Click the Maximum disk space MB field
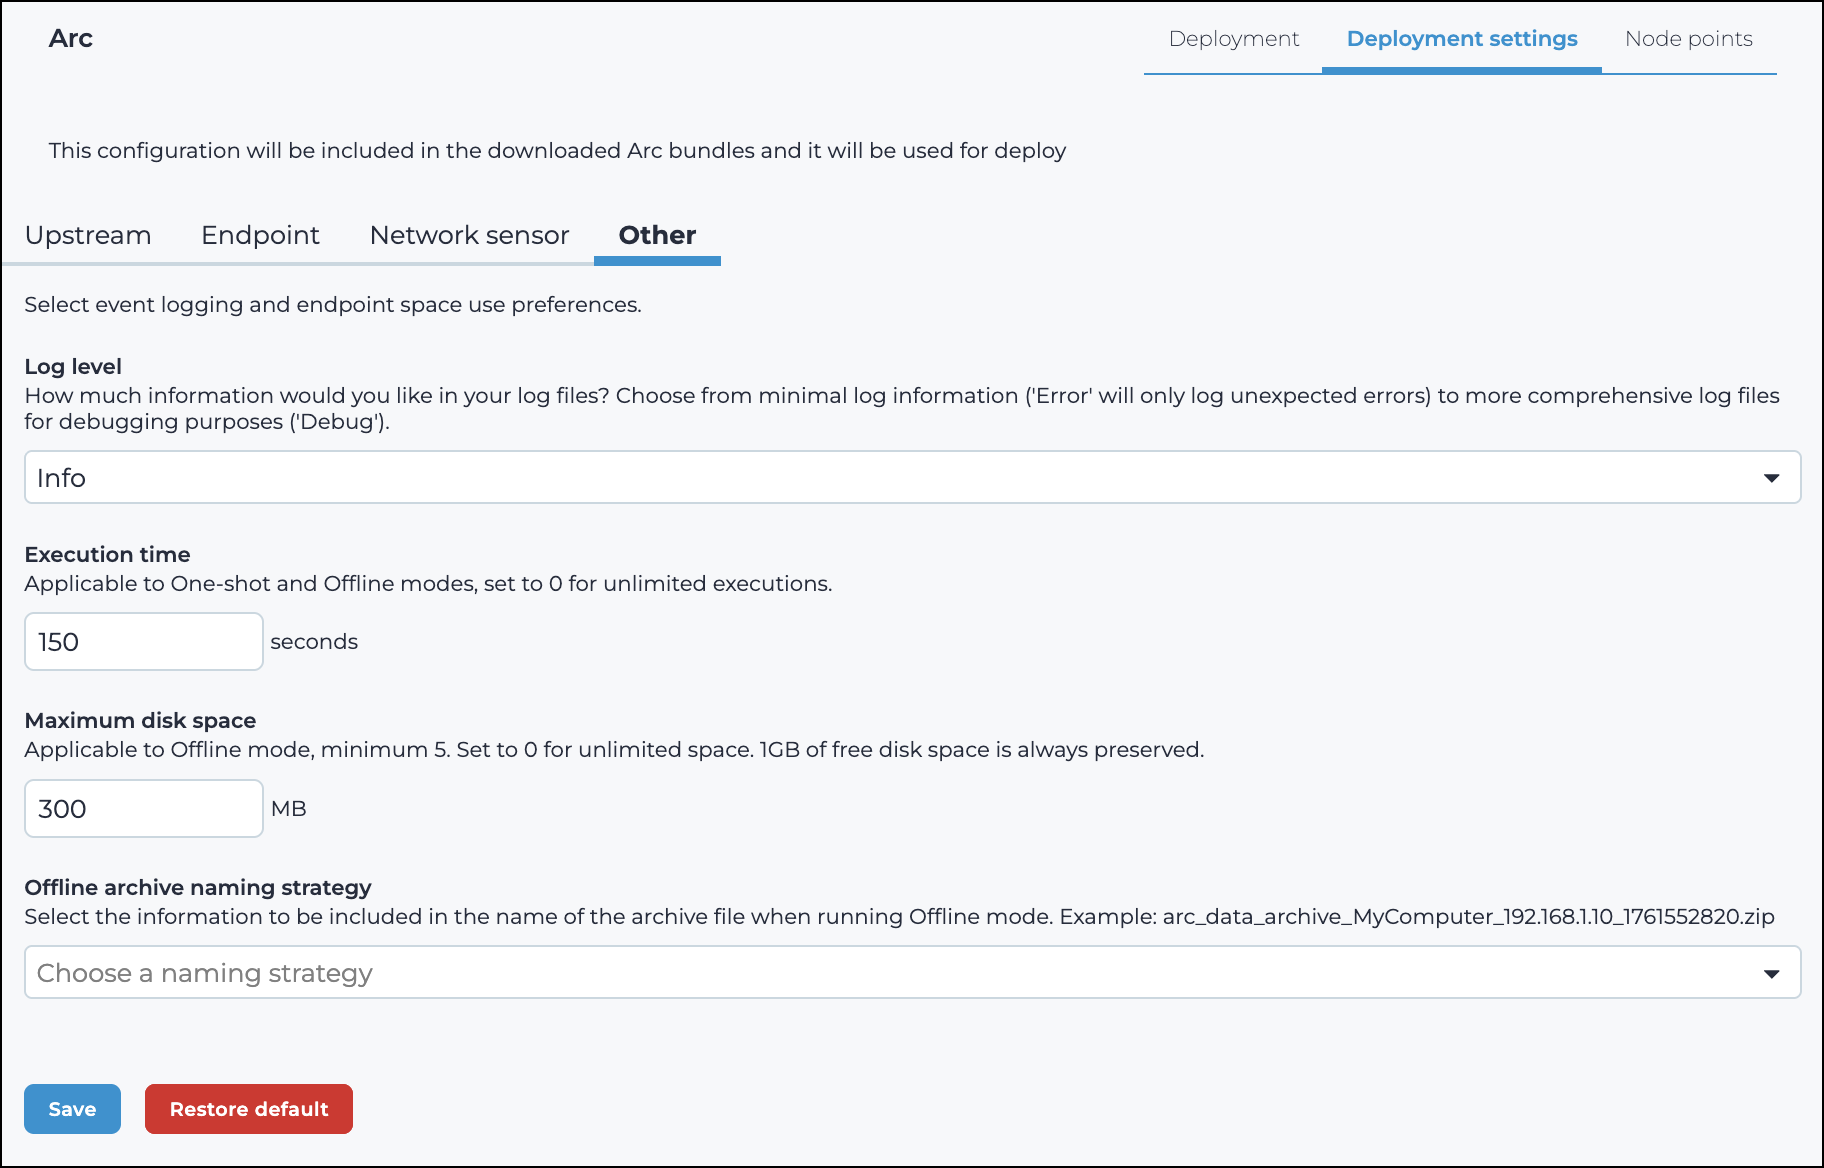Image resolution: width=1824 pixels, height=1168 pixels. [144, 809]
